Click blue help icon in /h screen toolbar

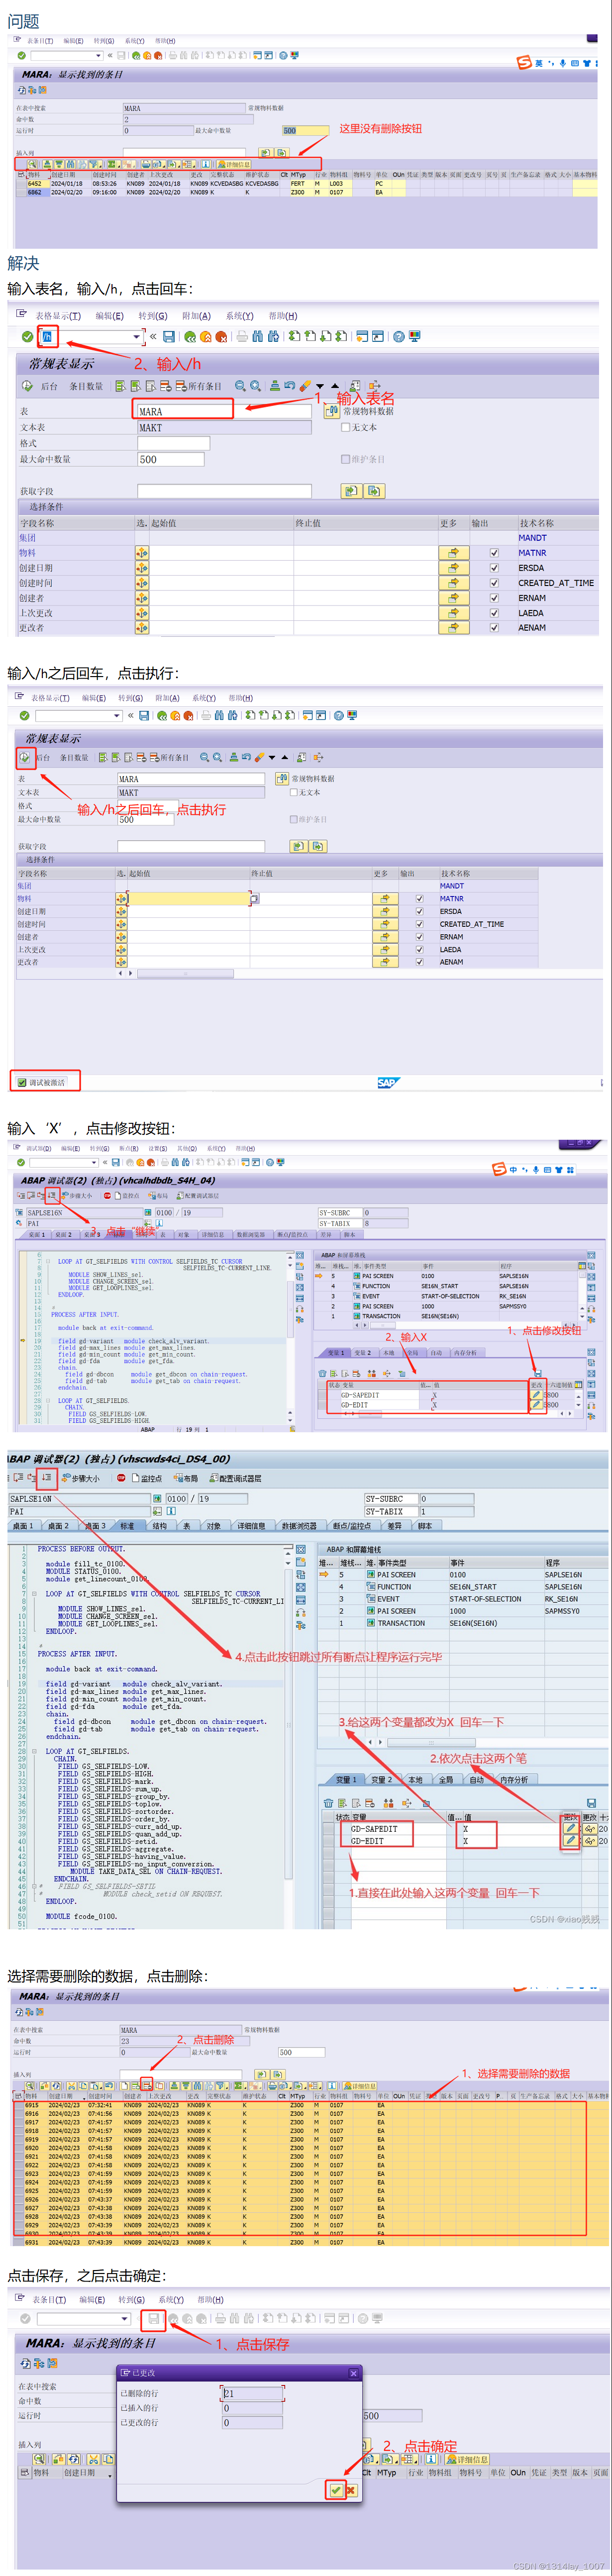[399, 337]
